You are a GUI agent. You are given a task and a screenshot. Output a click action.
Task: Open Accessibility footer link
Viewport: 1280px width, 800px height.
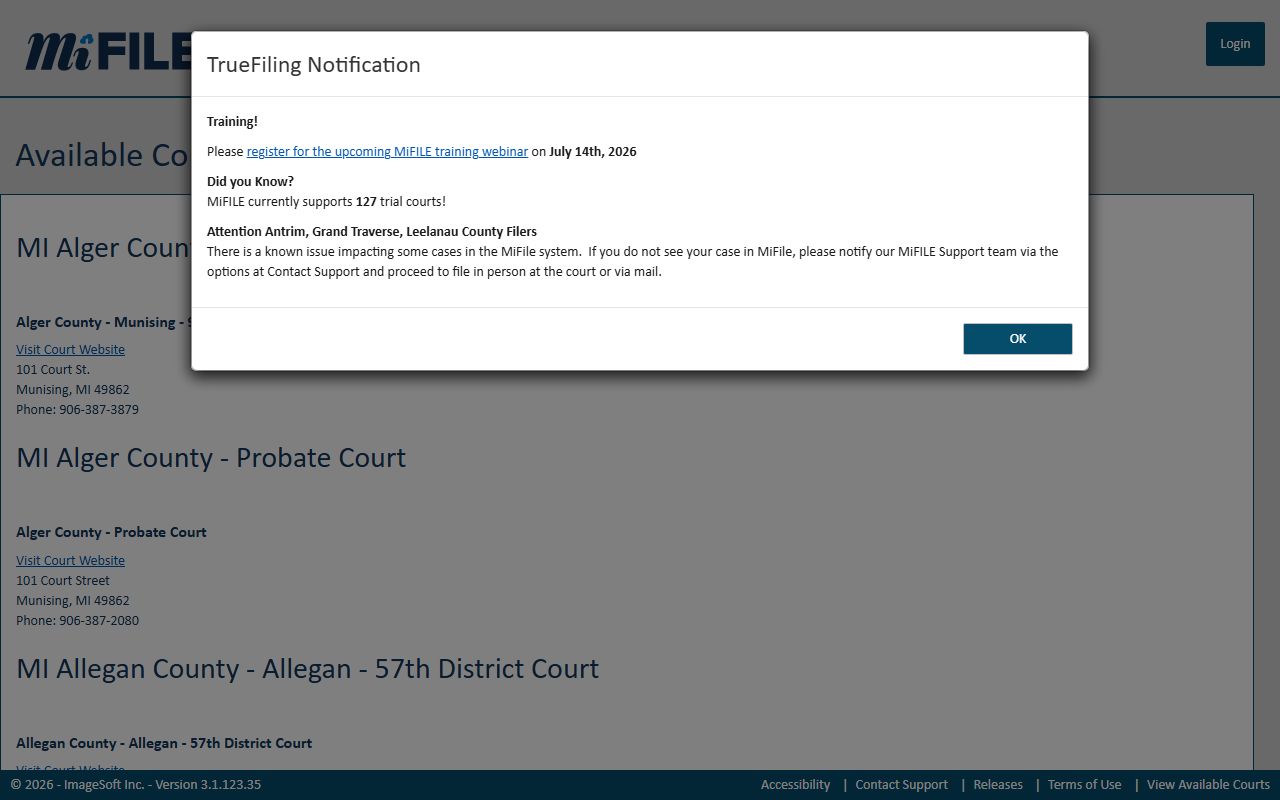tap(795, 785)
